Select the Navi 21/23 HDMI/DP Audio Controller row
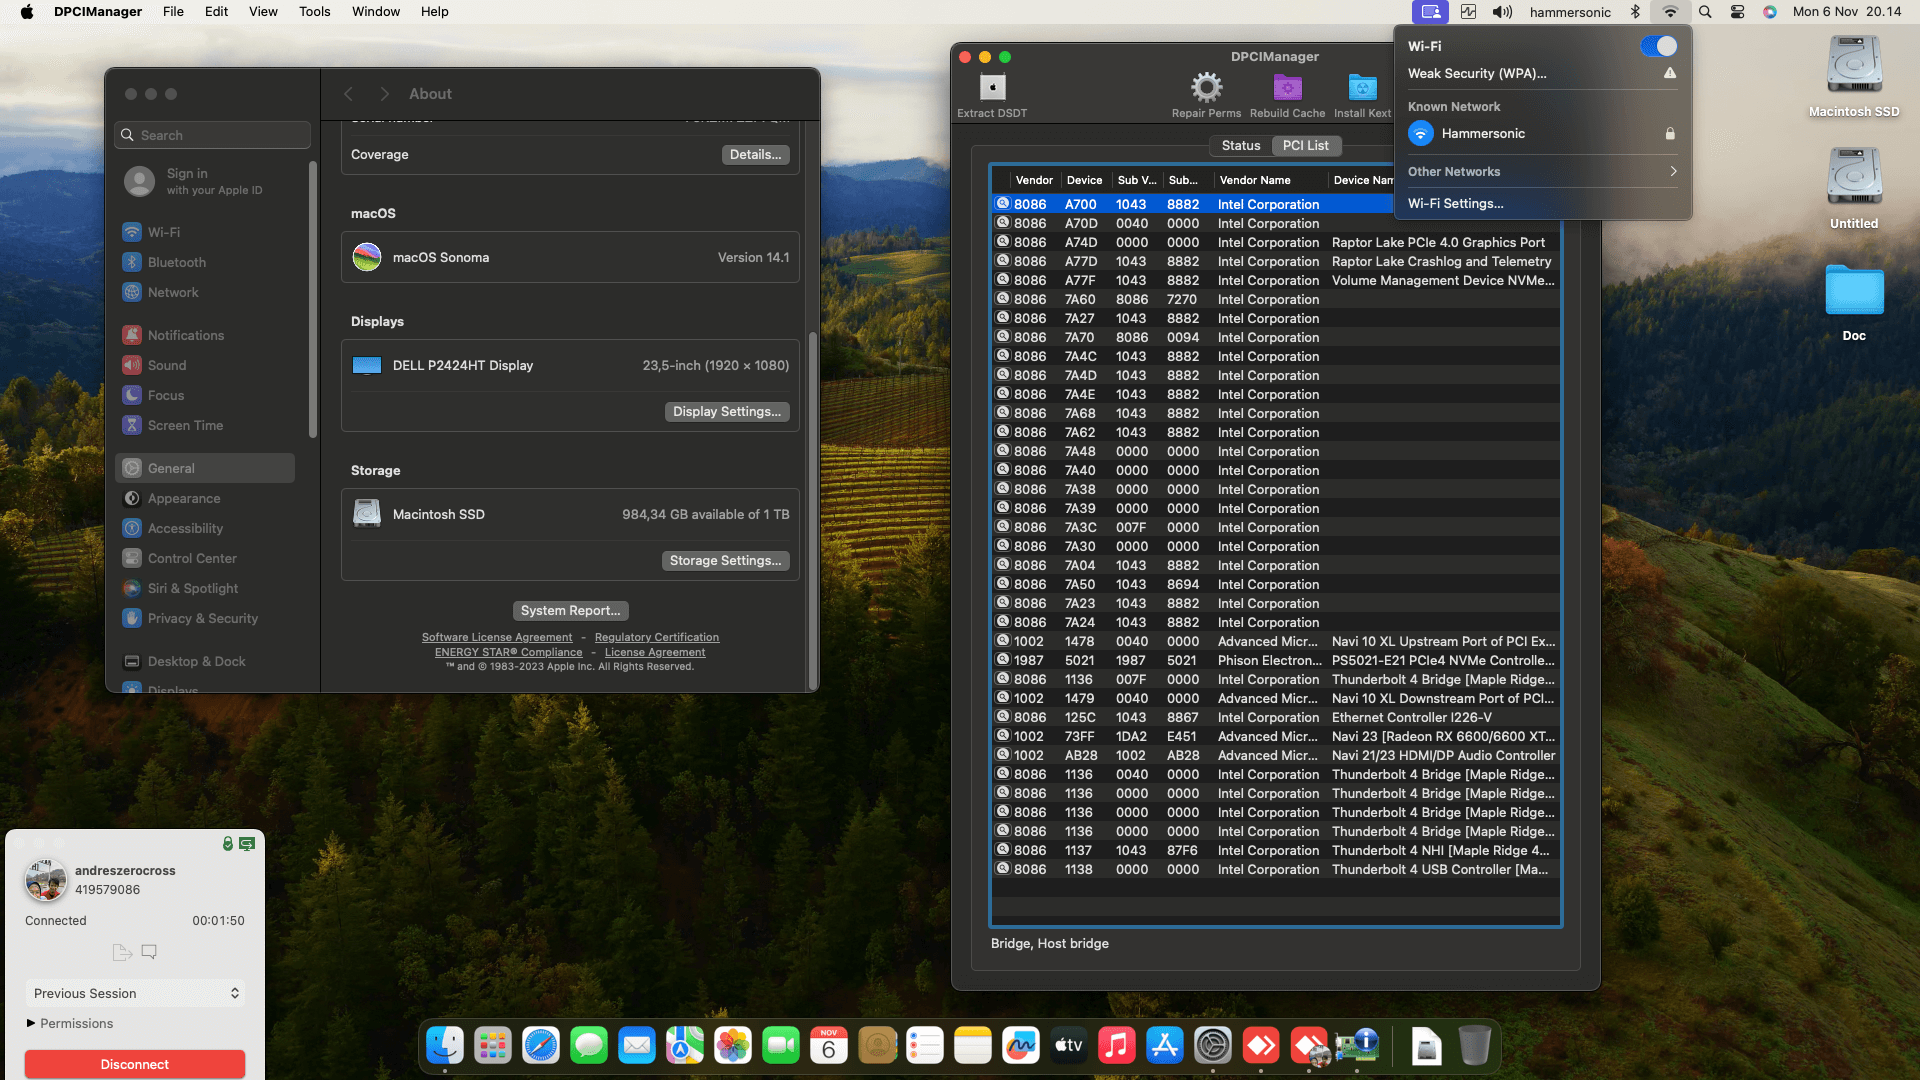 point(1275,756)
